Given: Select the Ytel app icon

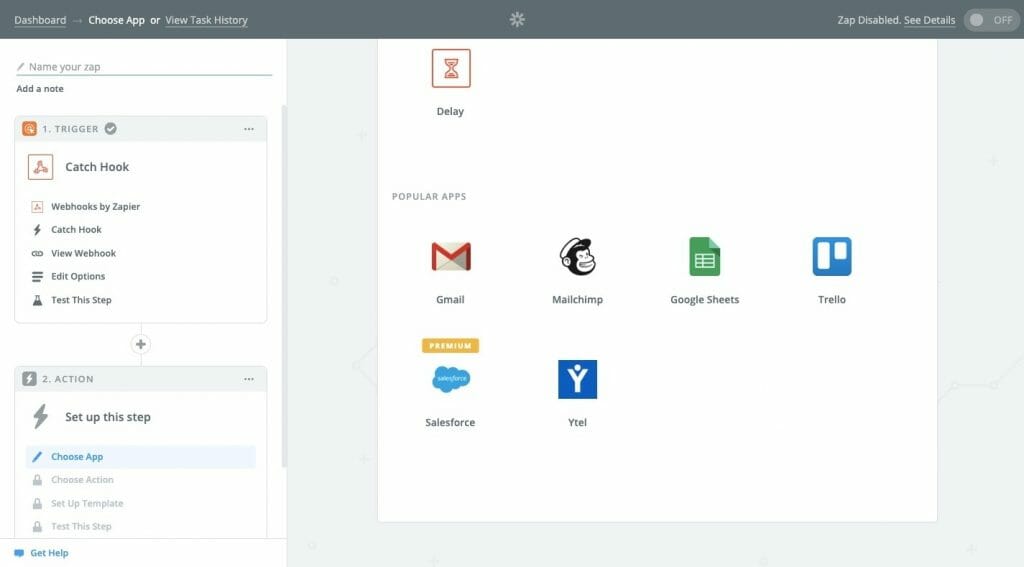Looking at the screenshot, I should [x=577, y=379].
